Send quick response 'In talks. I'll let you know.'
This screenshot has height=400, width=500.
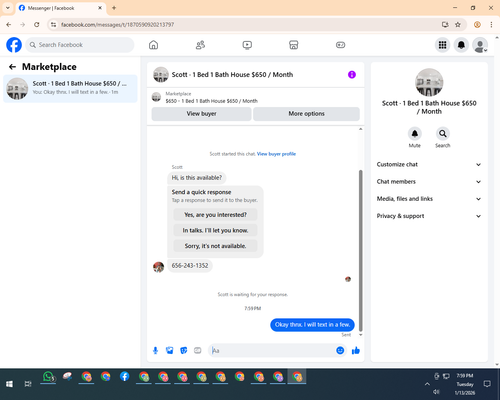click(x=215, y=230)
